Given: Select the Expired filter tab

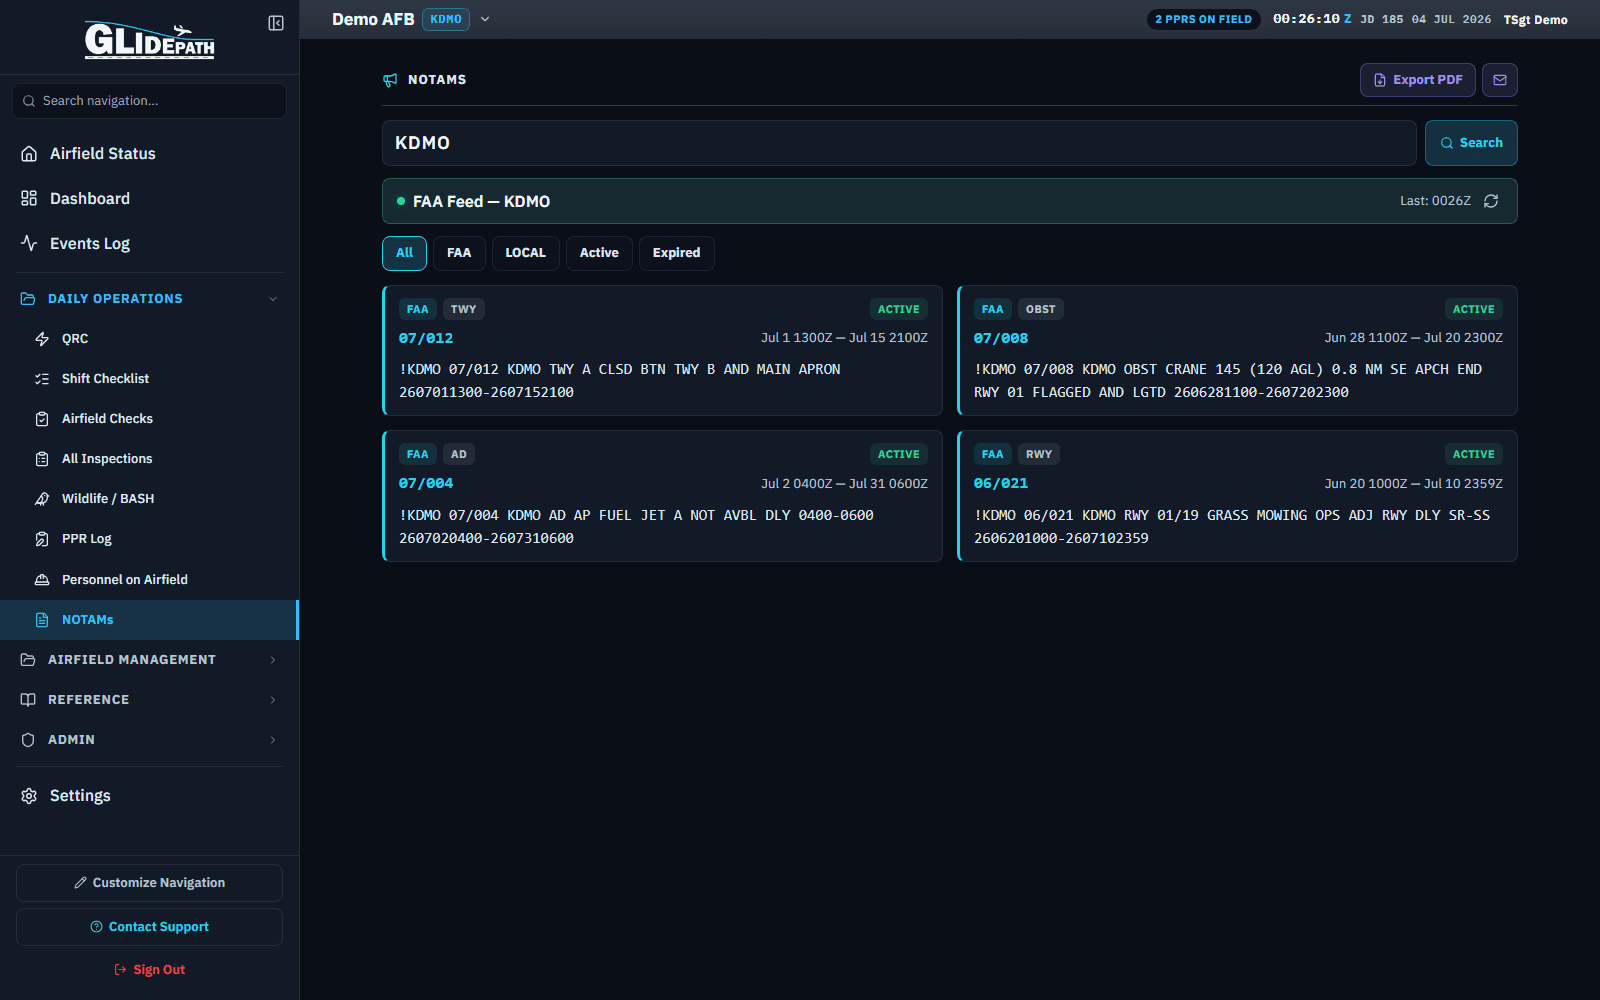Looking at the screenshot, I should 677,253.
